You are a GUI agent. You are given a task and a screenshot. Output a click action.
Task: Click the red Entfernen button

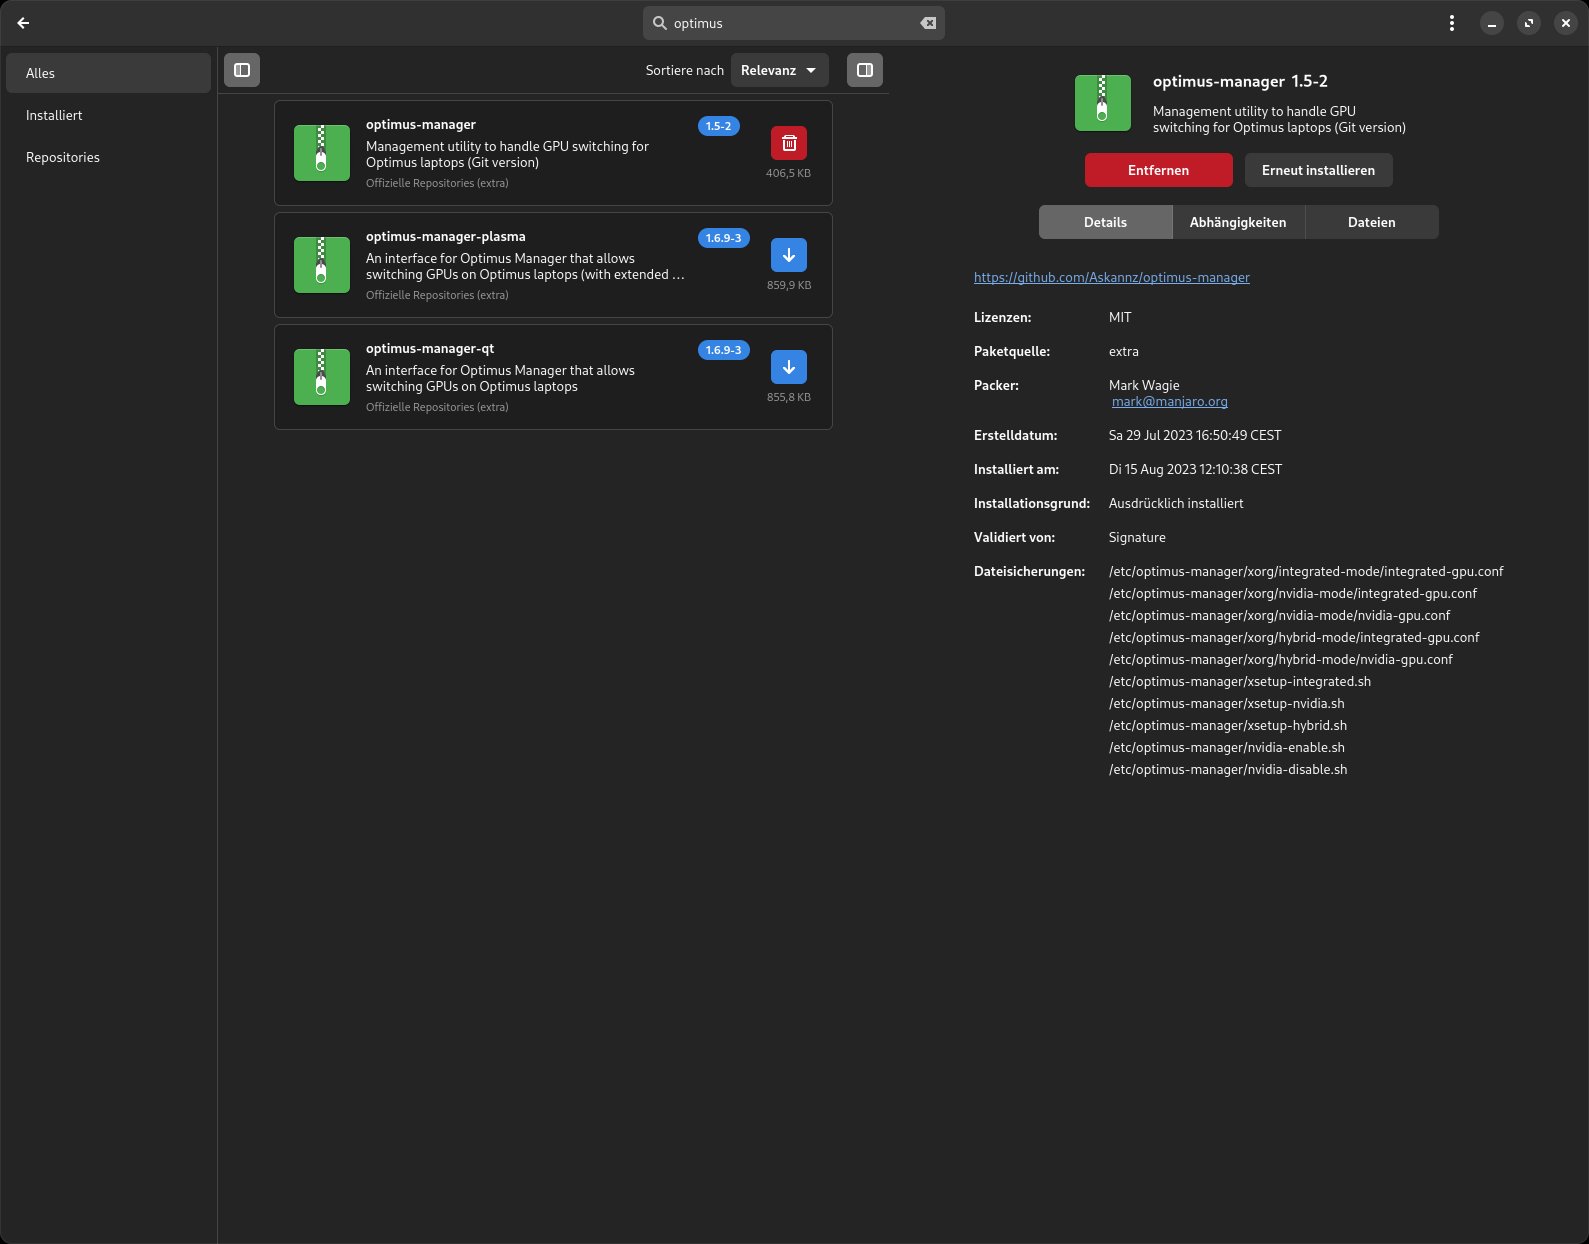pos(1159,170)
